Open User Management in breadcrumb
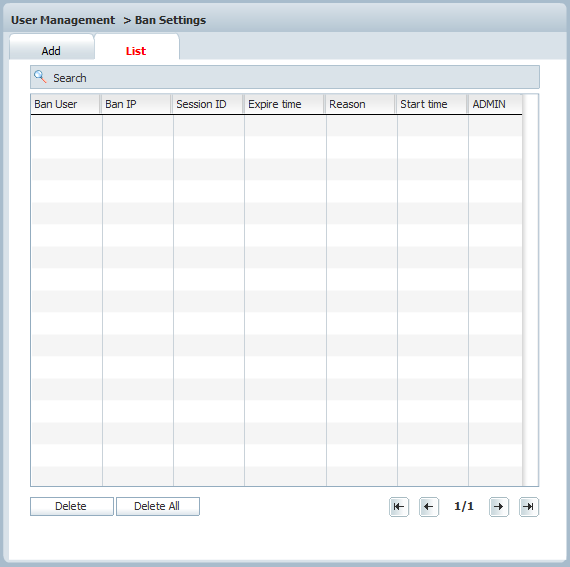 [x=63, y=20]
